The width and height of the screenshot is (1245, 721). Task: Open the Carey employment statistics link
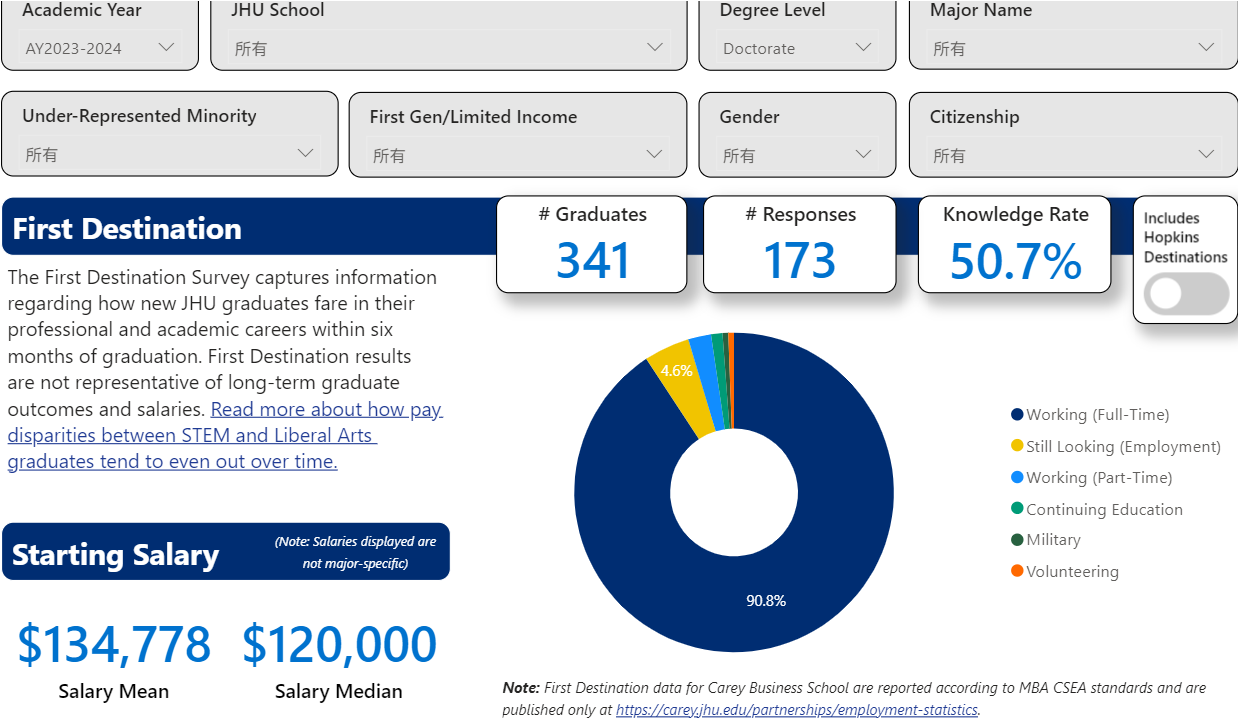click(797, 709)
